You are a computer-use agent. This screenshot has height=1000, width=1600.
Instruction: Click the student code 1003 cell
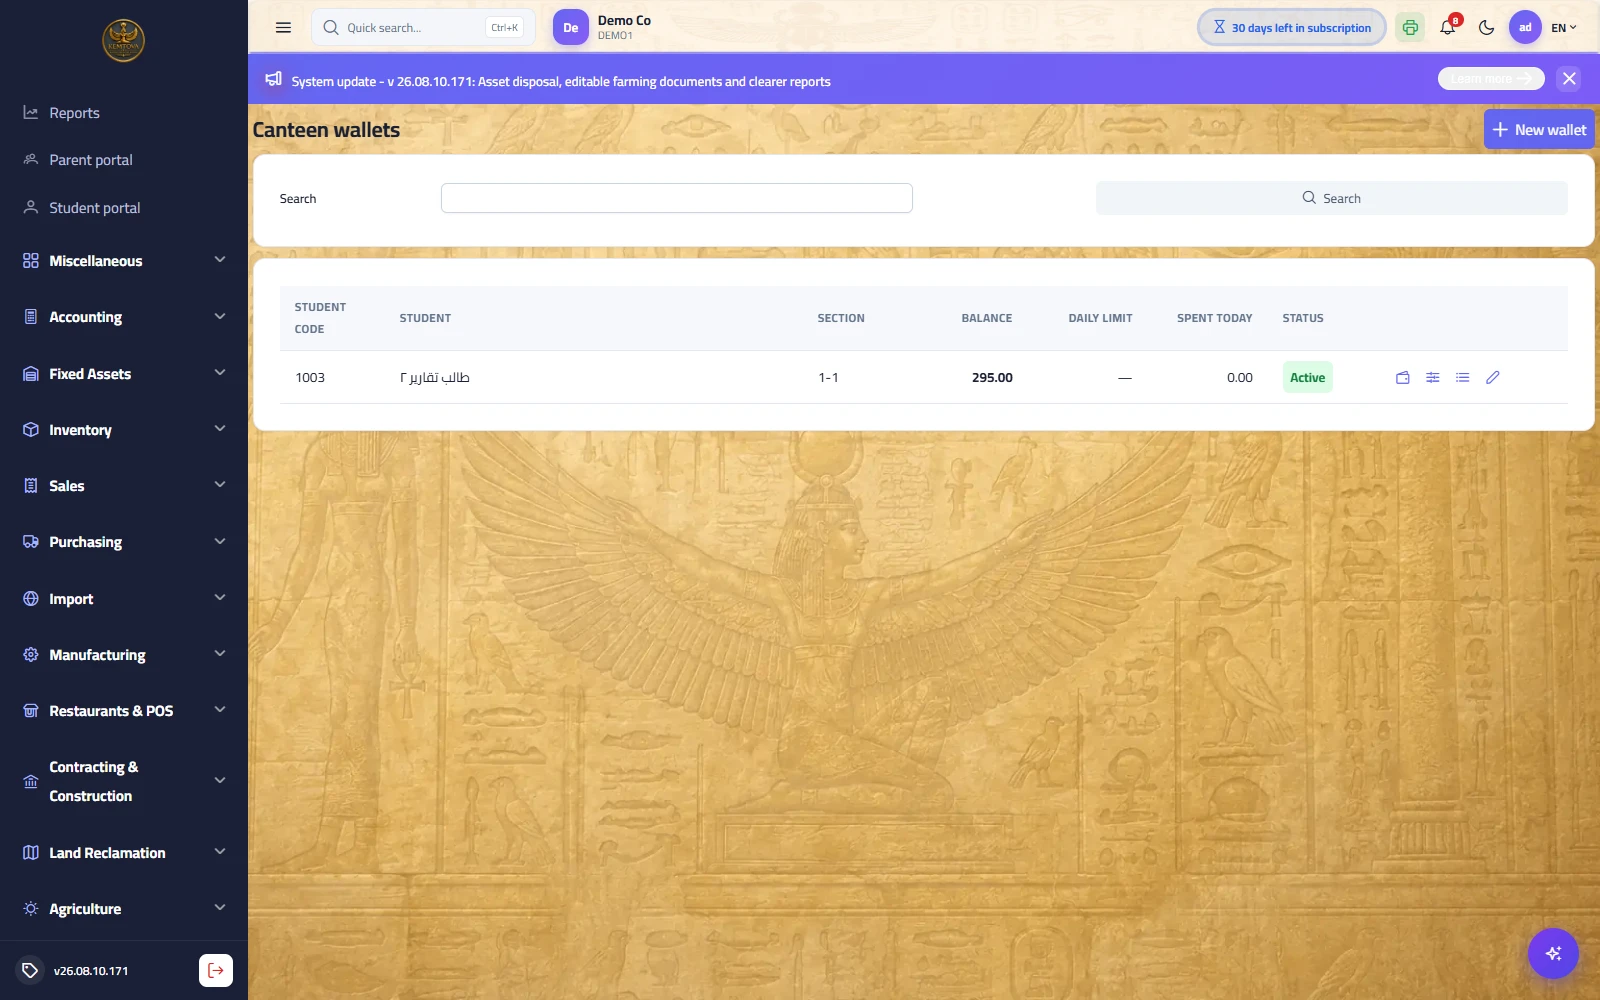310,378
